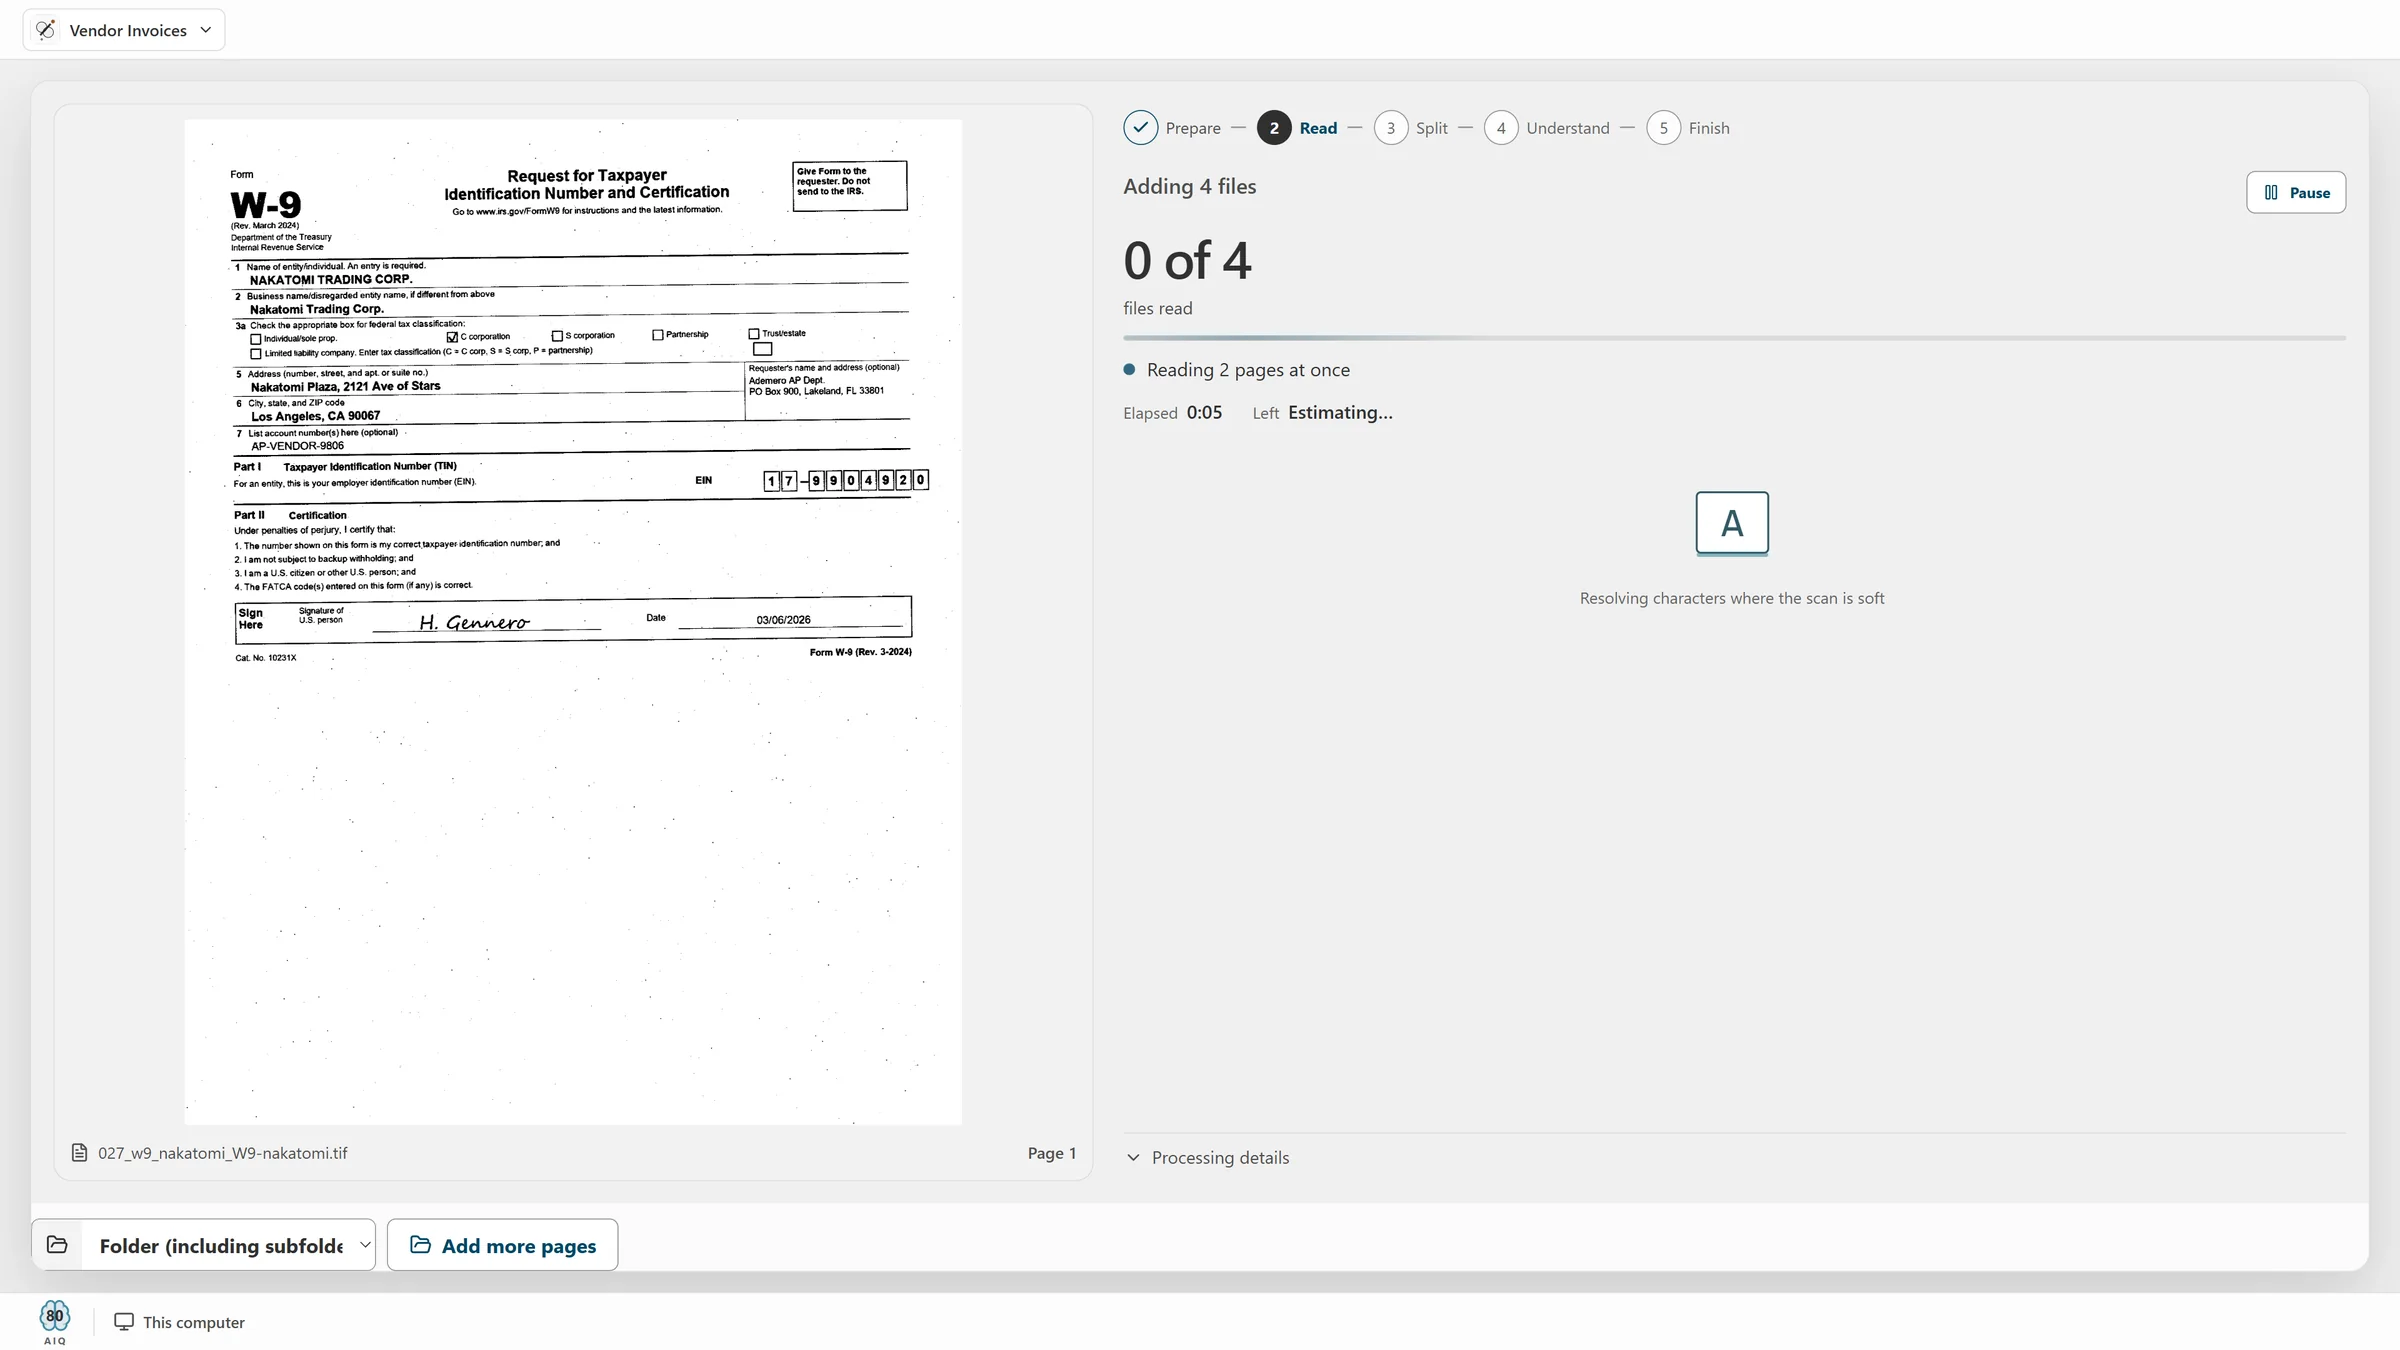Click the reading progress bar

point(1734,338)
